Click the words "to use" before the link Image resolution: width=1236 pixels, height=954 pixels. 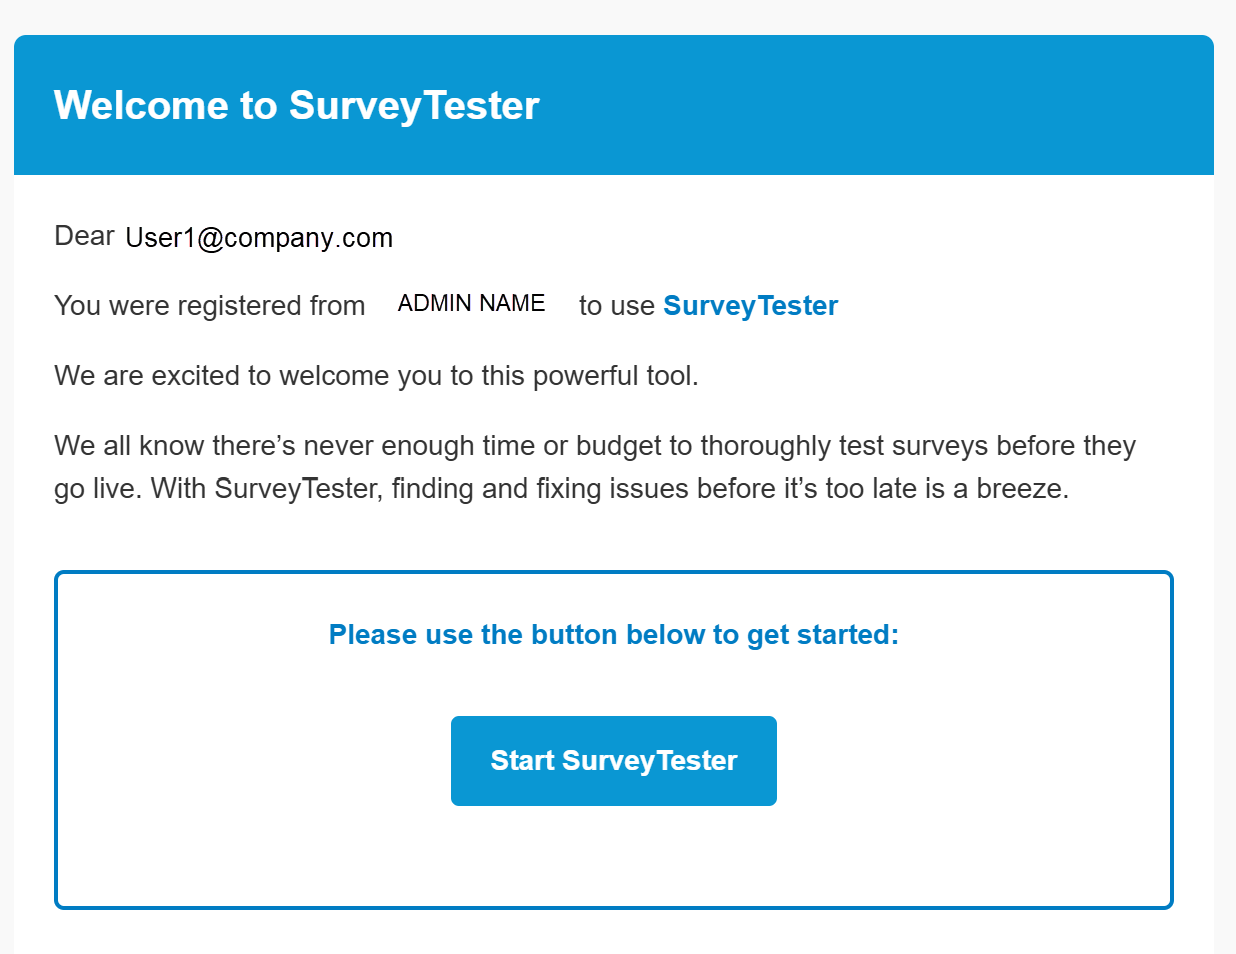[616, 306]
